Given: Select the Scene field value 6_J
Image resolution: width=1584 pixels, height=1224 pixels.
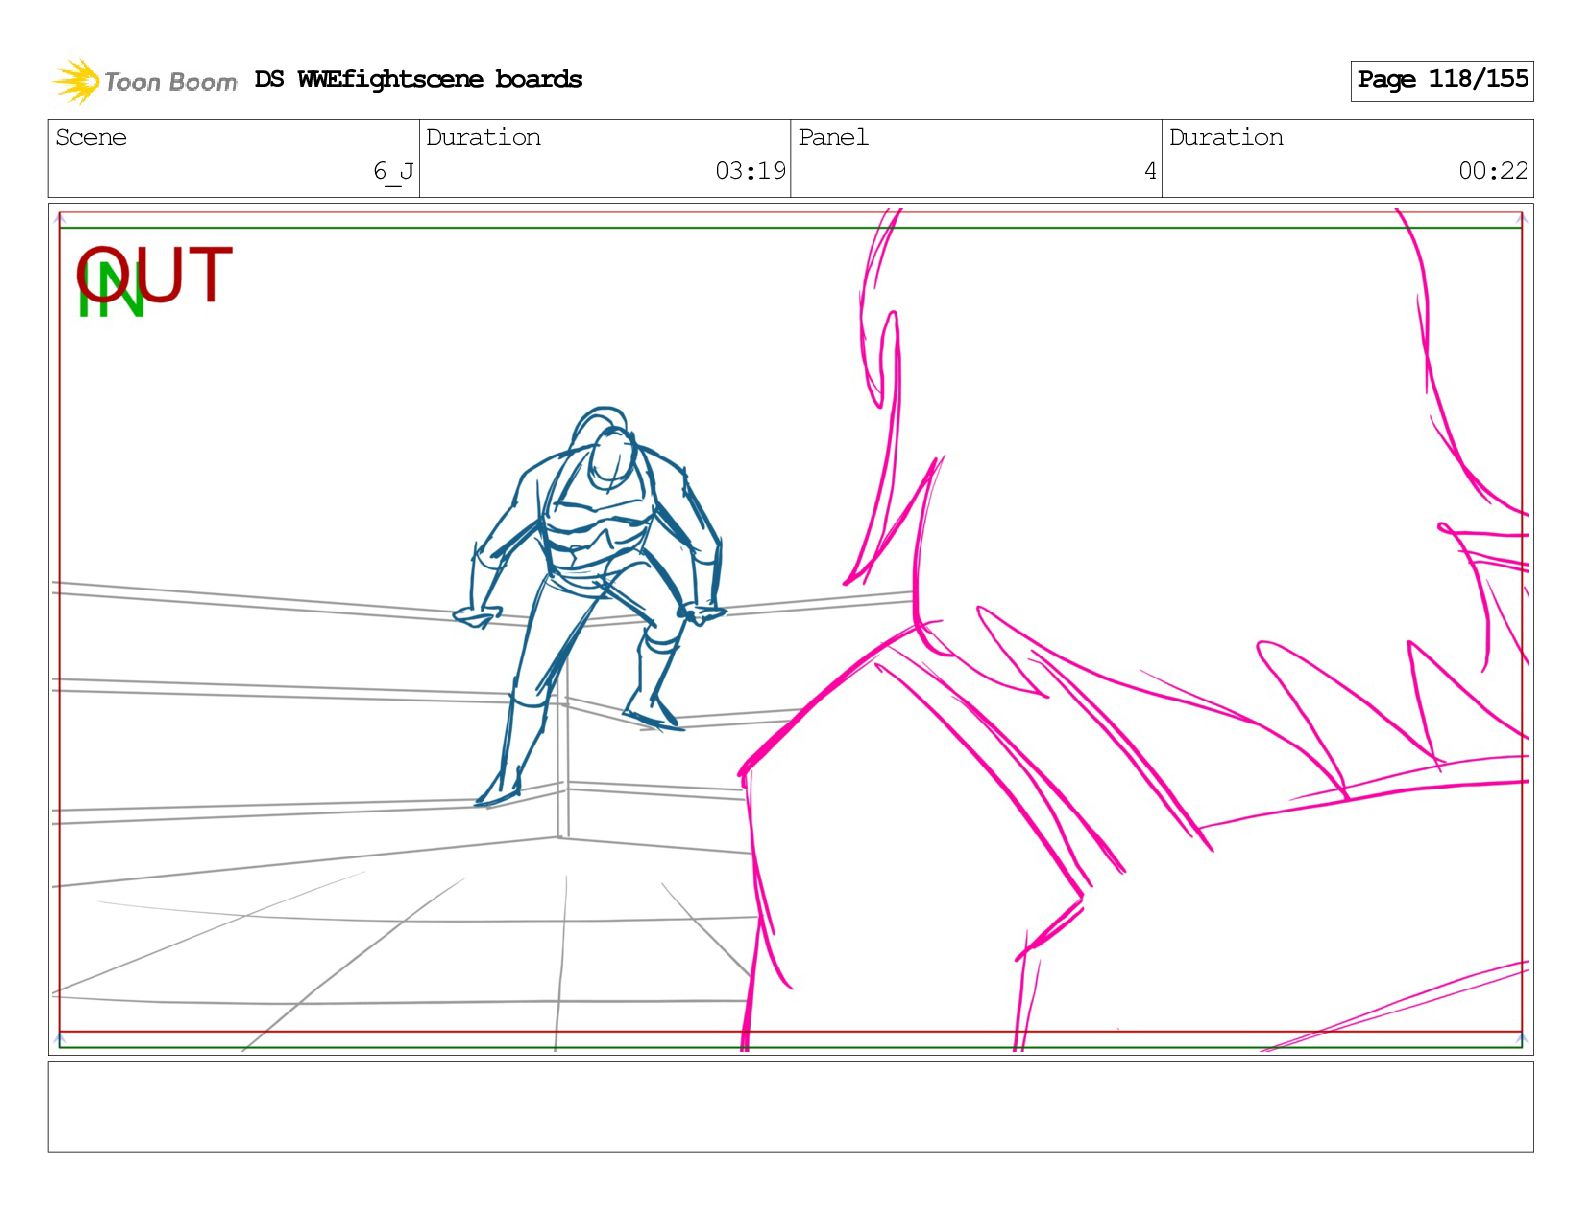Looking at the screenshot, I should pos(392,172).
